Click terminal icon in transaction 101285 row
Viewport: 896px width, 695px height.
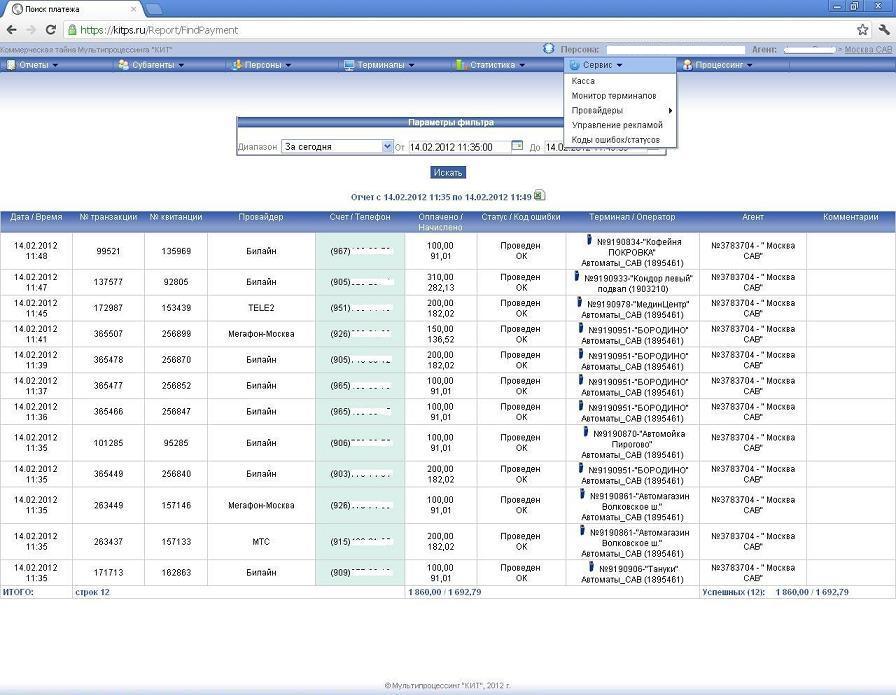(x=586, y=432)
